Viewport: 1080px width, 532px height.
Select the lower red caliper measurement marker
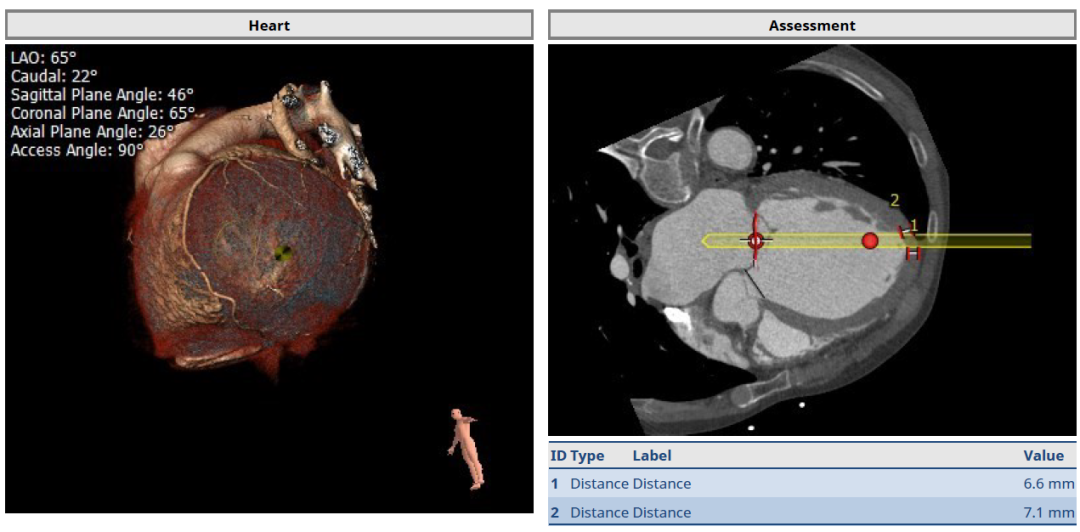point(912,255)
